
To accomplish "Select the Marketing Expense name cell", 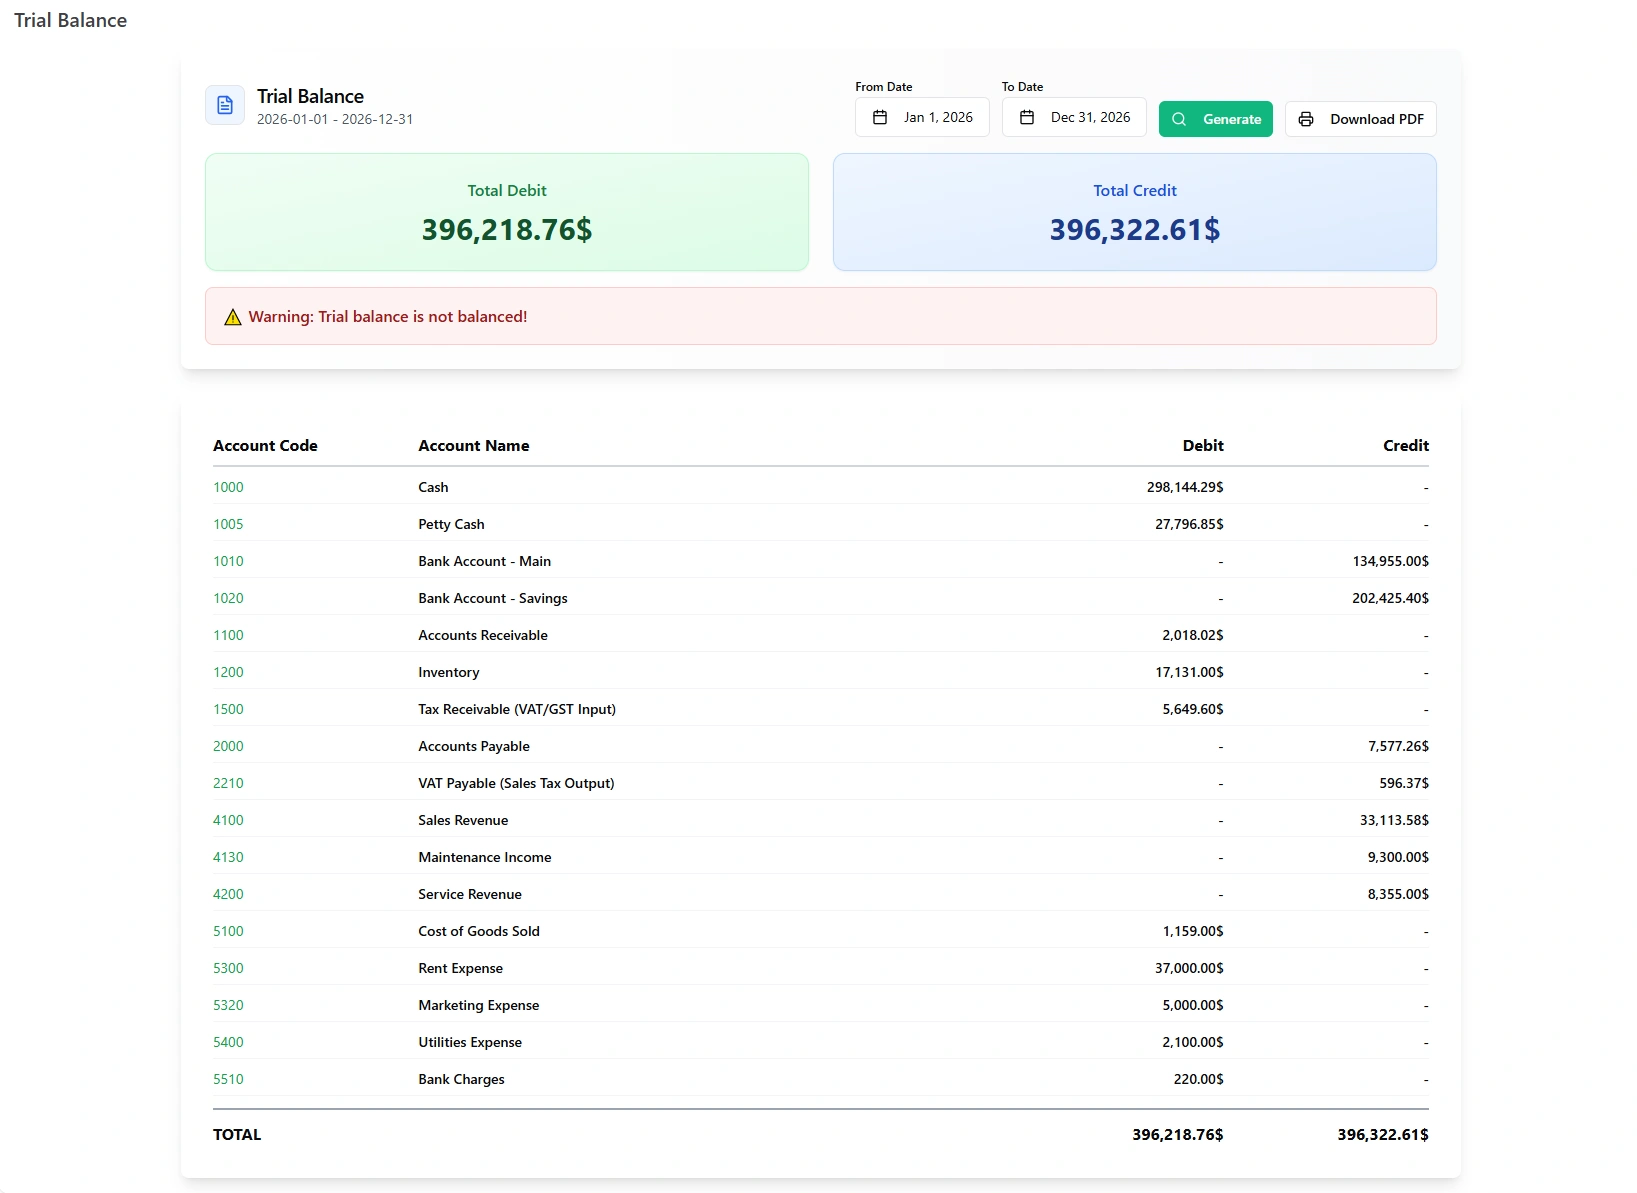I will tap(479, 1005).
